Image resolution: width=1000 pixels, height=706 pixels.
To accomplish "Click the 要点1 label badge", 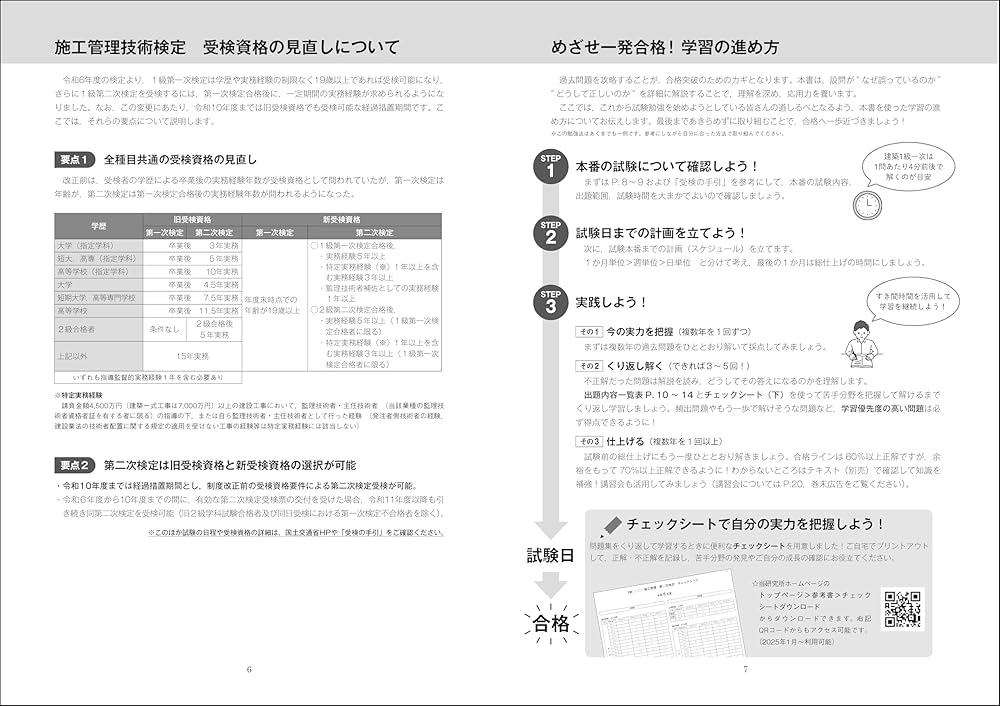I will 75,159.
